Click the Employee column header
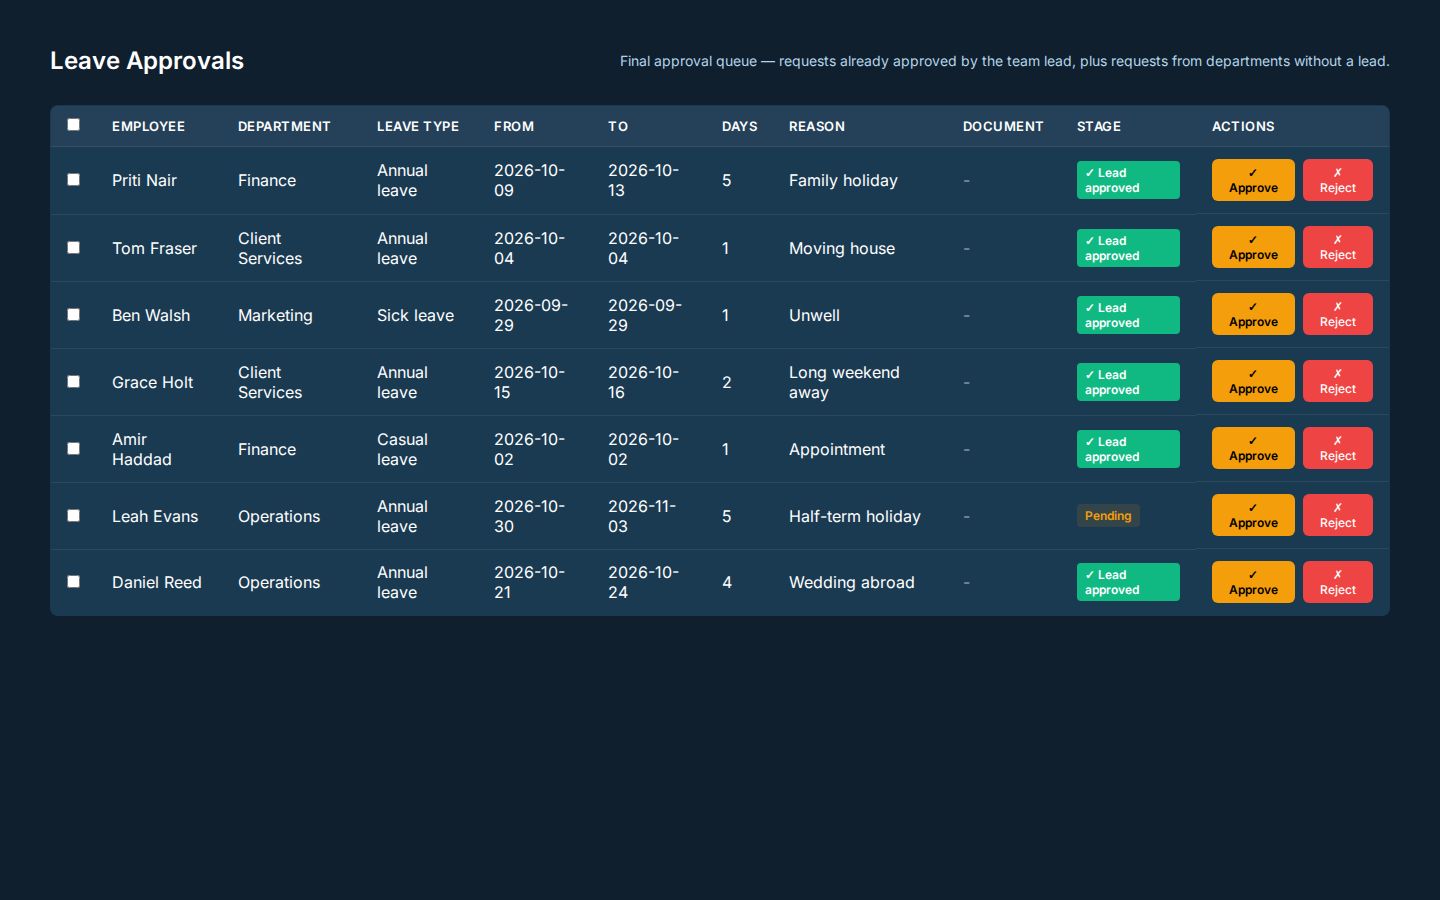Screen dimensions: 1440x900 (x=148, y=126)
